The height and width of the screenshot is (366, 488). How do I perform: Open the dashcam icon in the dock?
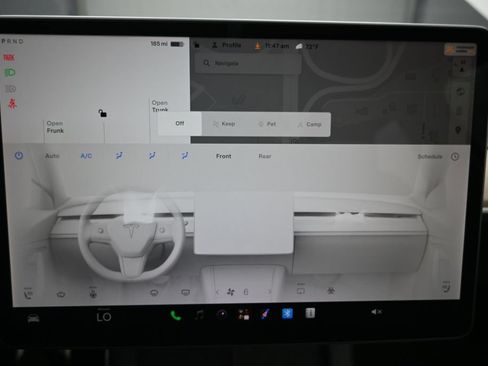coord(221,314)
